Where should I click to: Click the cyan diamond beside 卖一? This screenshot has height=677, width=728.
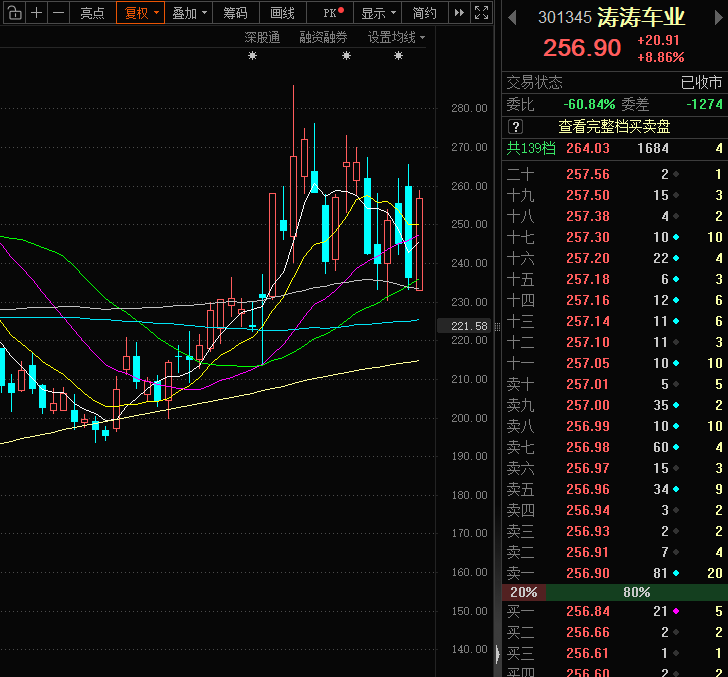(676, 573)
